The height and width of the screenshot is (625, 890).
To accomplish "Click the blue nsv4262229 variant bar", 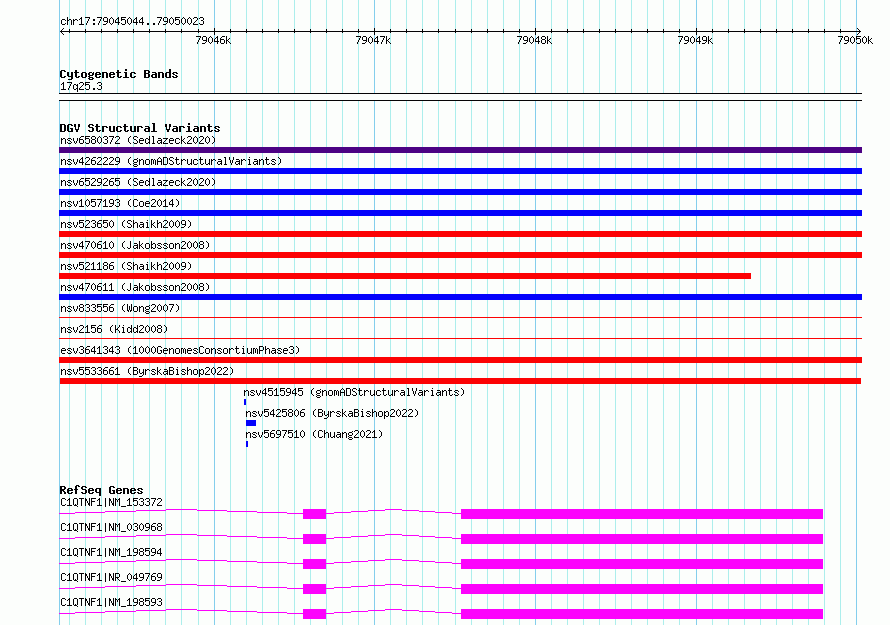I will pos(460,171).
